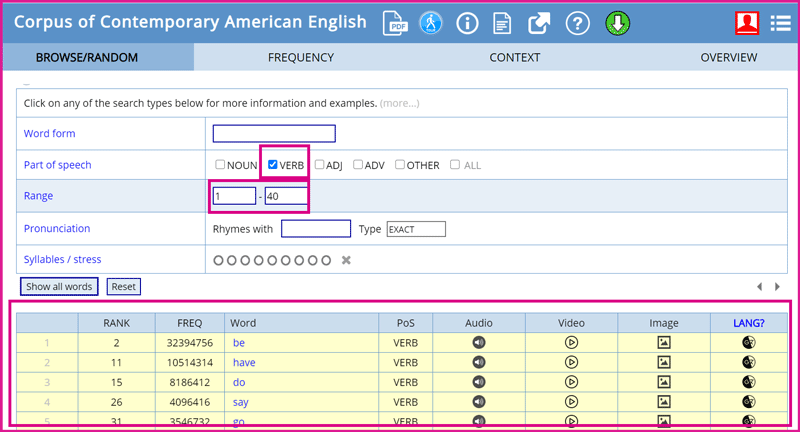Switch to the FREQUENCY tab
Image resolution: width=800 pixels, height=432 pixels.
click(x=300, y=58)
